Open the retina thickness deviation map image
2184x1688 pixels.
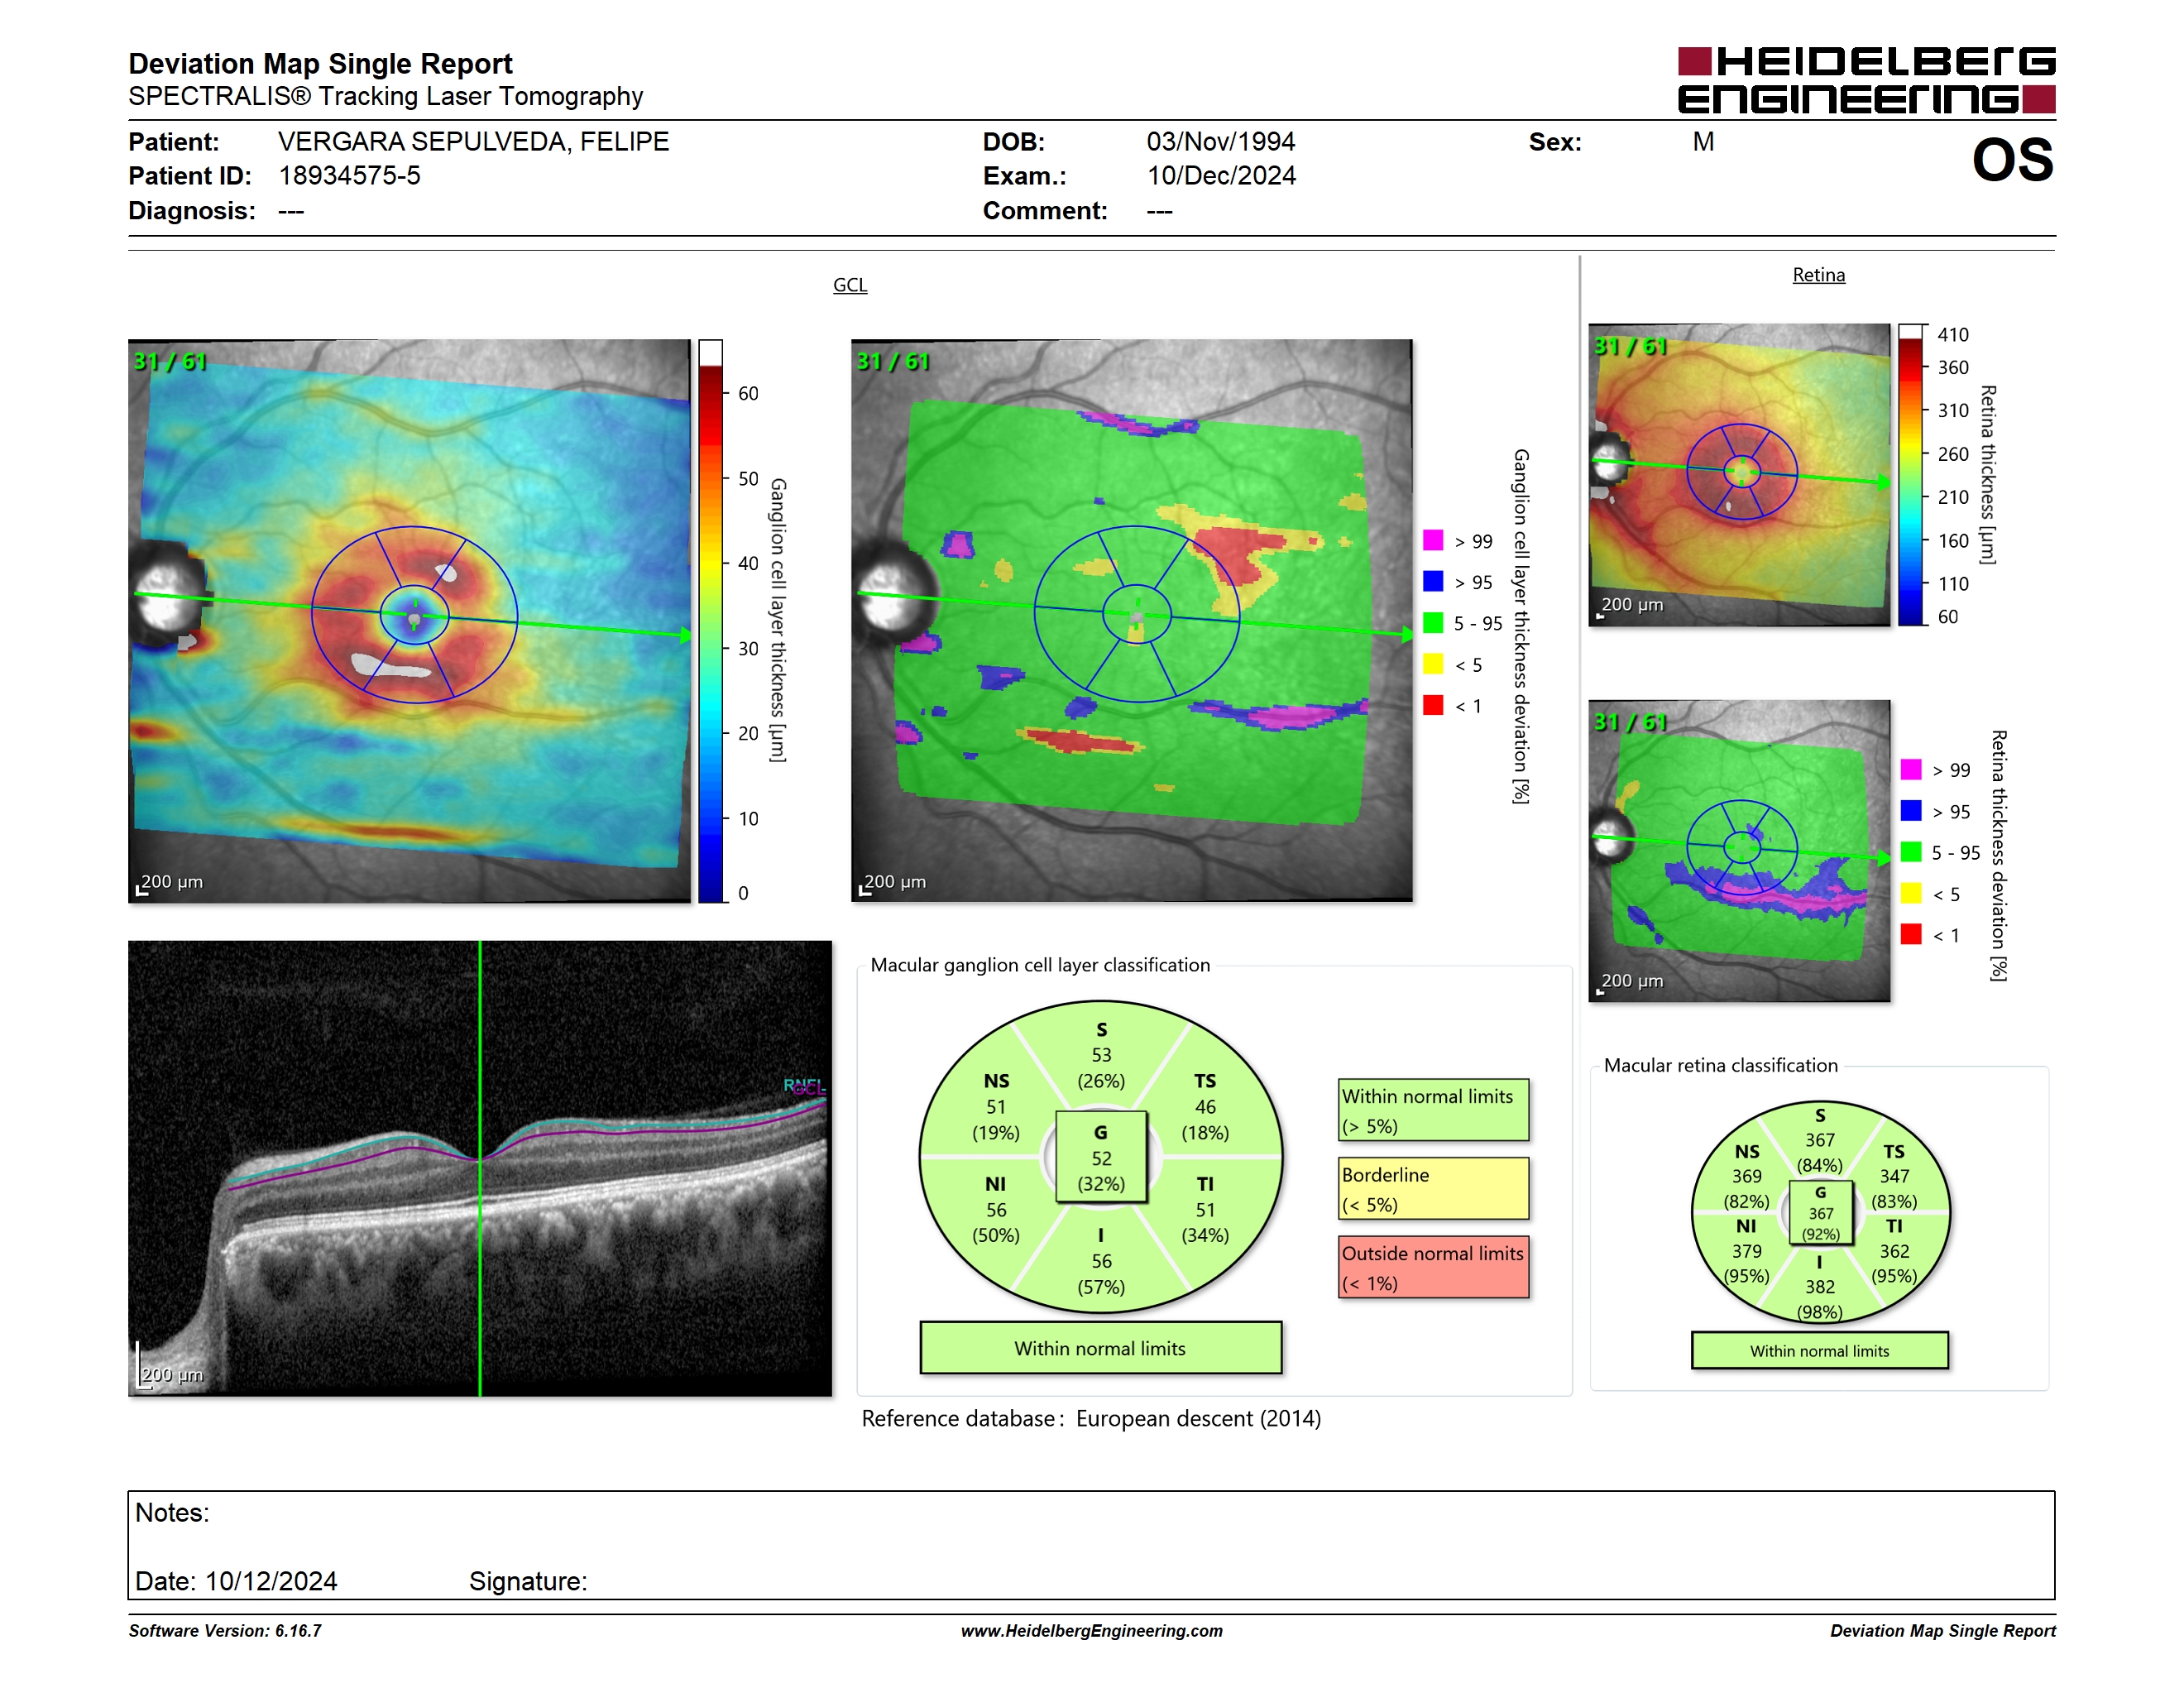[x=1739, y=851]
